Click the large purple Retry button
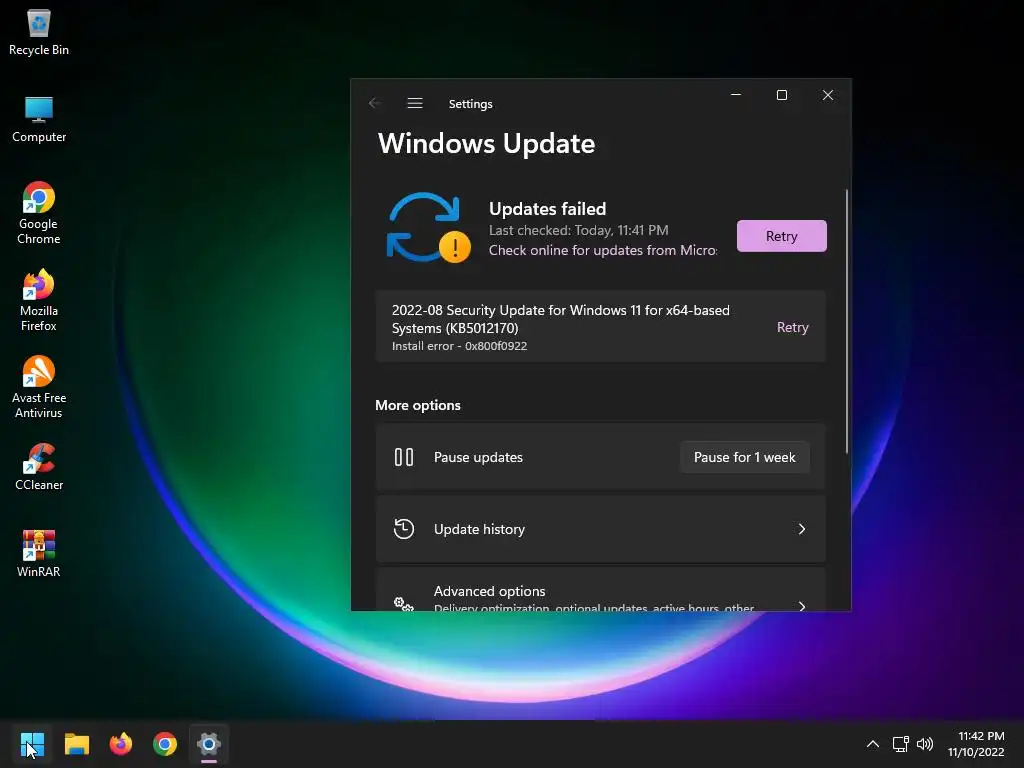The image size is (1024, 768). pos(782,236)
